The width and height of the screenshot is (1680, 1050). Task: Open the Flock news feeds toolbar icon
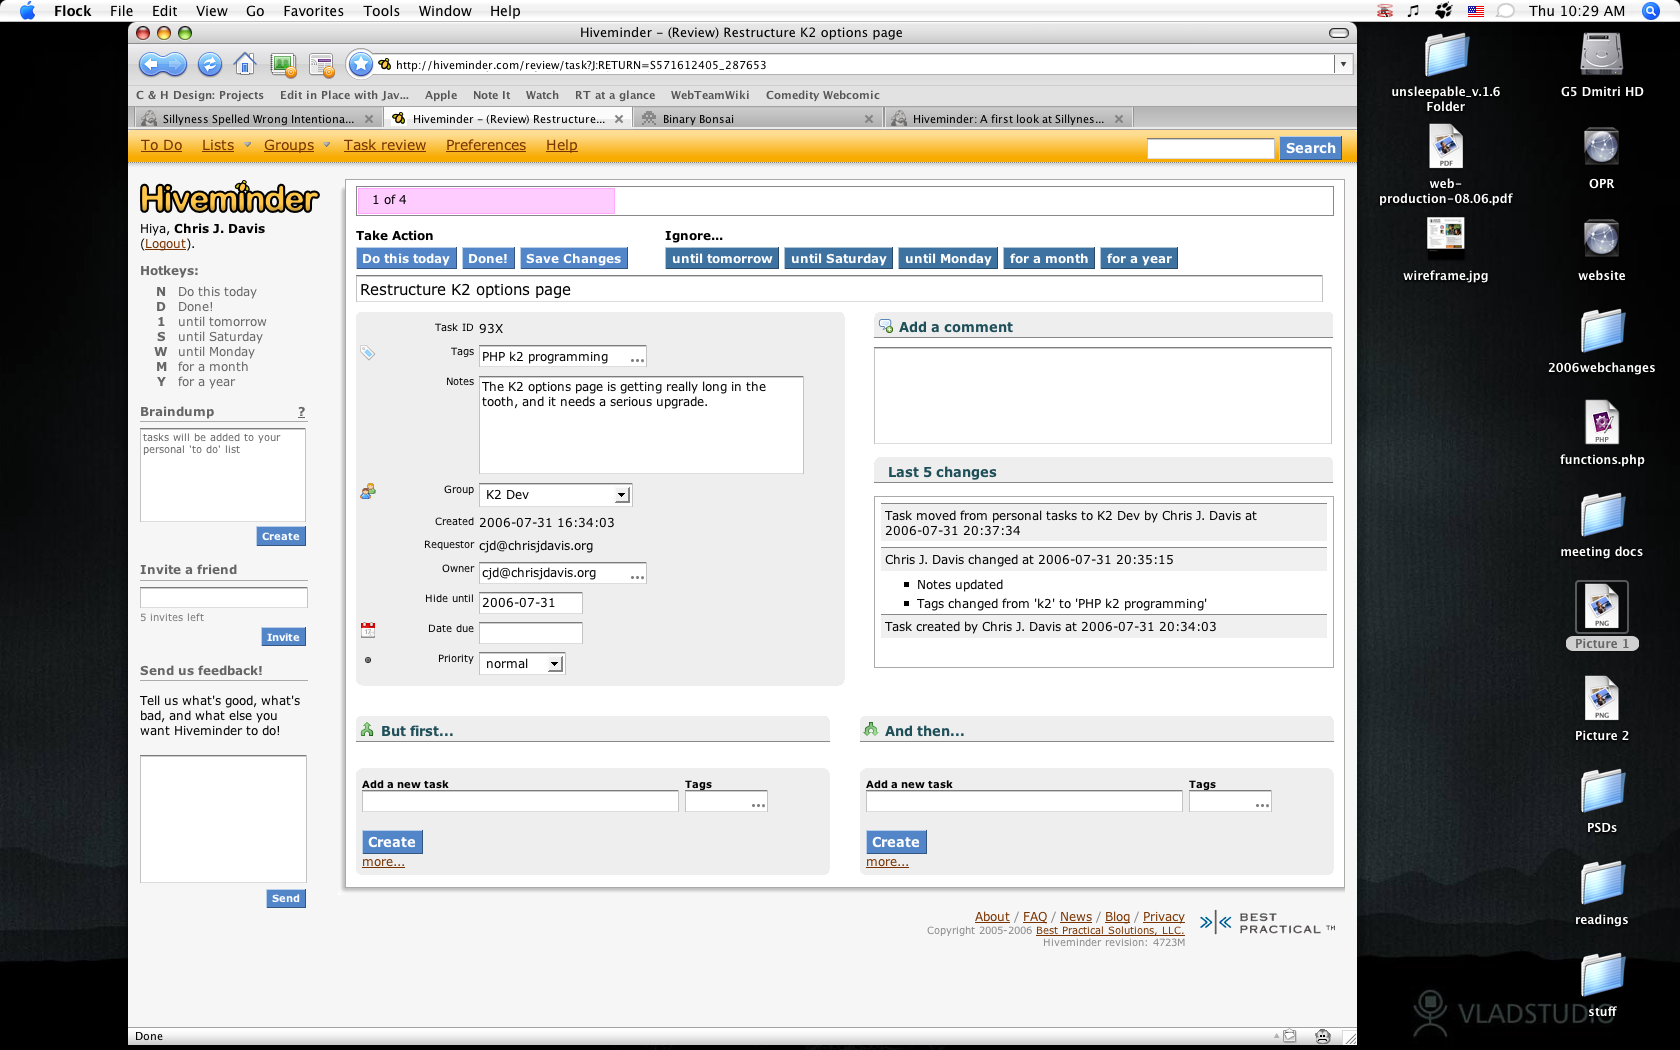[321, 66]
